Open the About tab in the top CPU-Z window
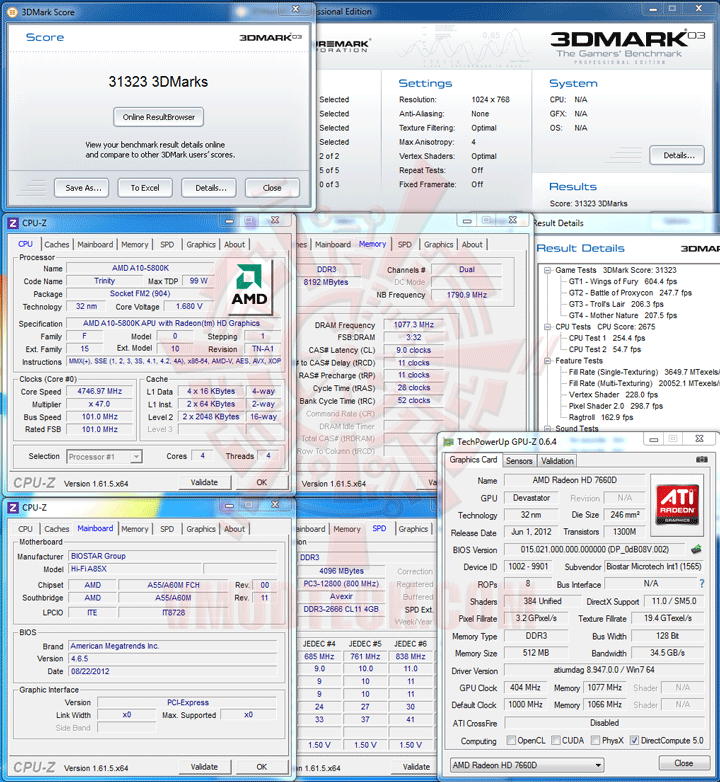Image resolution: width=720 pixels, height=782 pixels. coord(234,244)
